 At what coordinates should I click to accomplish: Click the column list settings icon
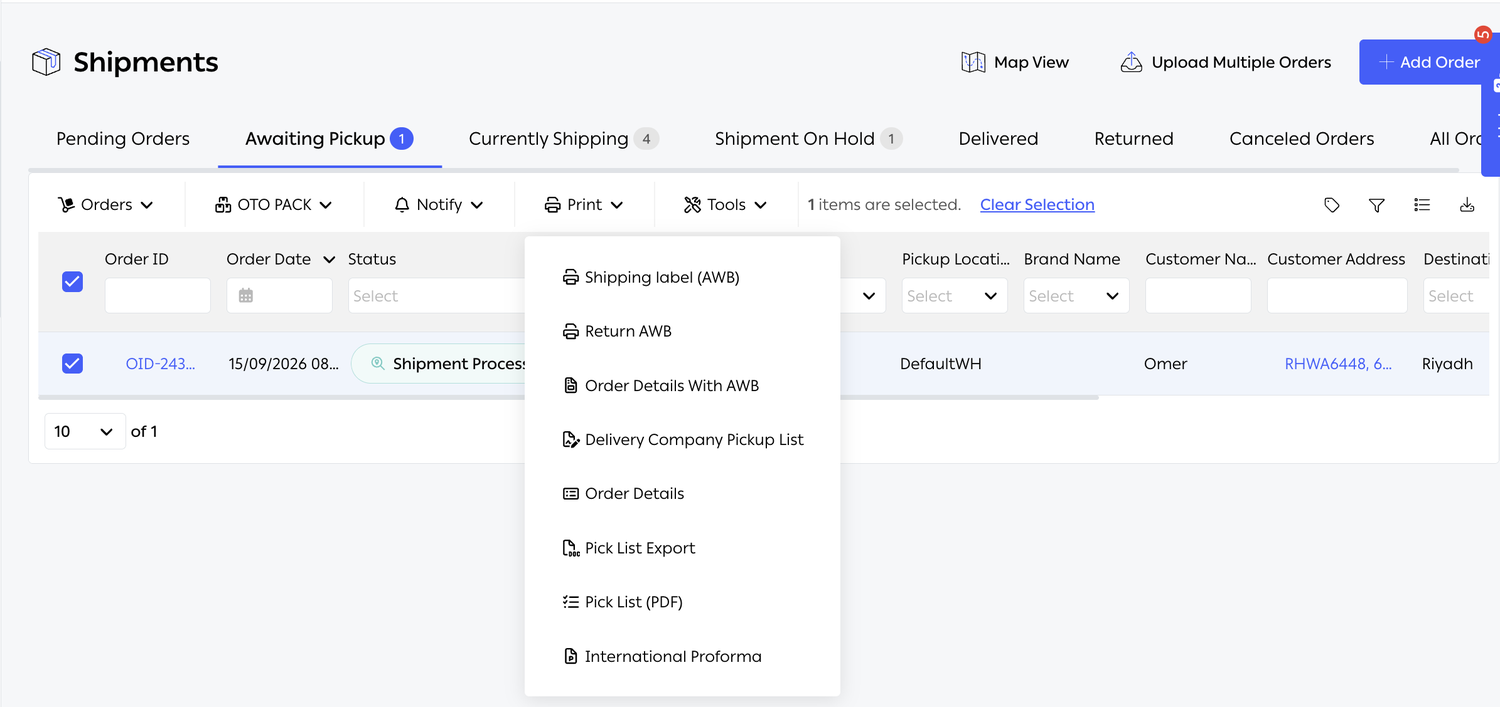(x=1422, y=205)
